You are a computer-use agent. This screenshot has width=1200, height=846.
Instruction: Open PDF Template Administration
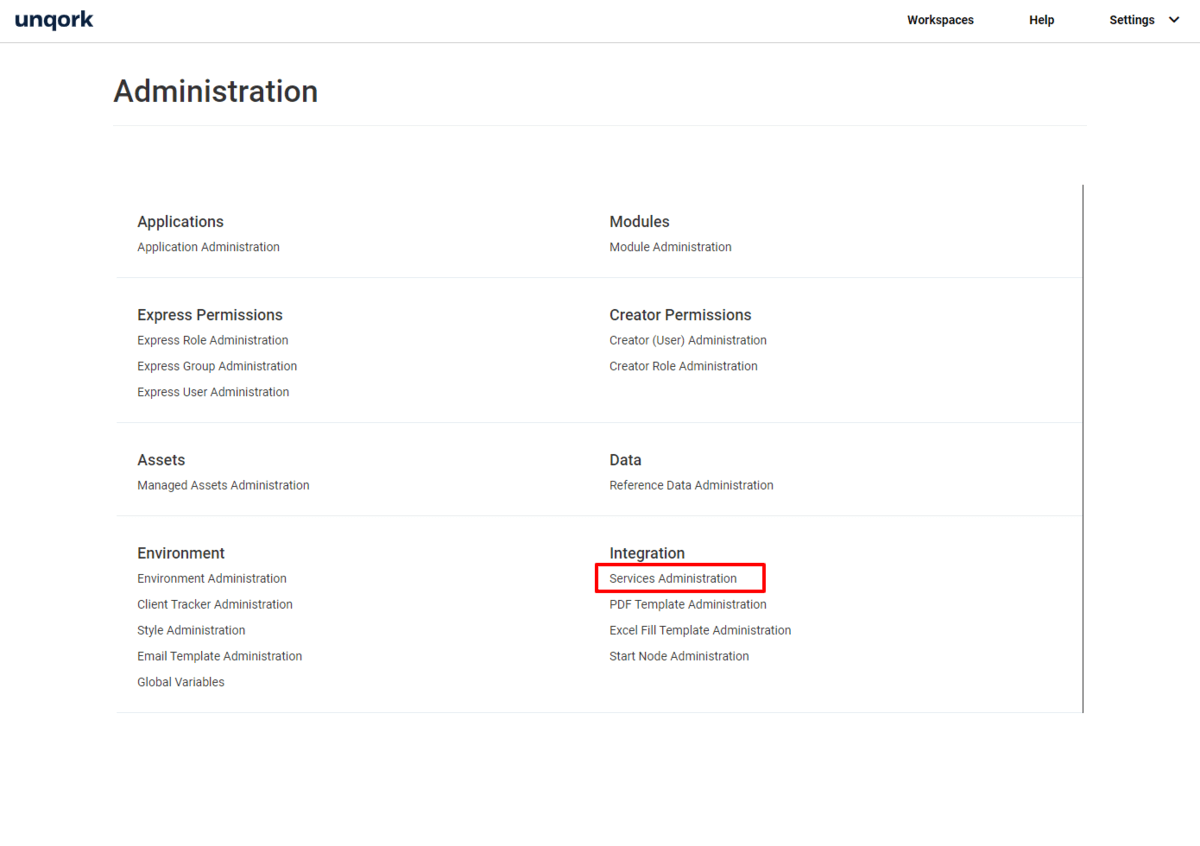coord(688,604)
